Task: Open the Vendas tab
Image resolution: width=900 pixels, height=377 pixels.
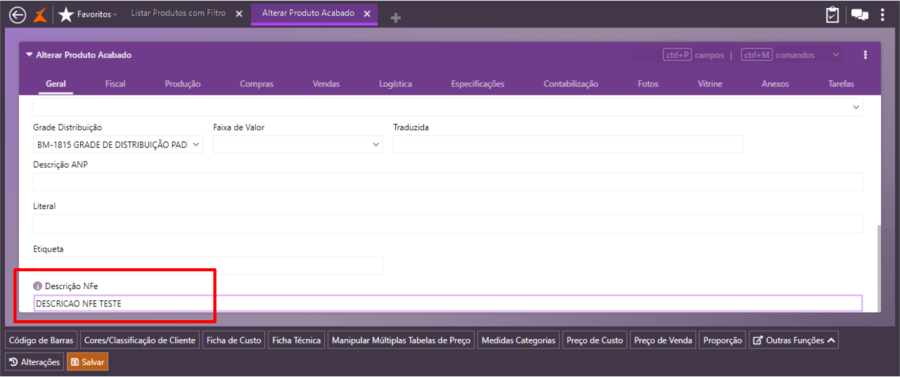Action: coord(326,84)
